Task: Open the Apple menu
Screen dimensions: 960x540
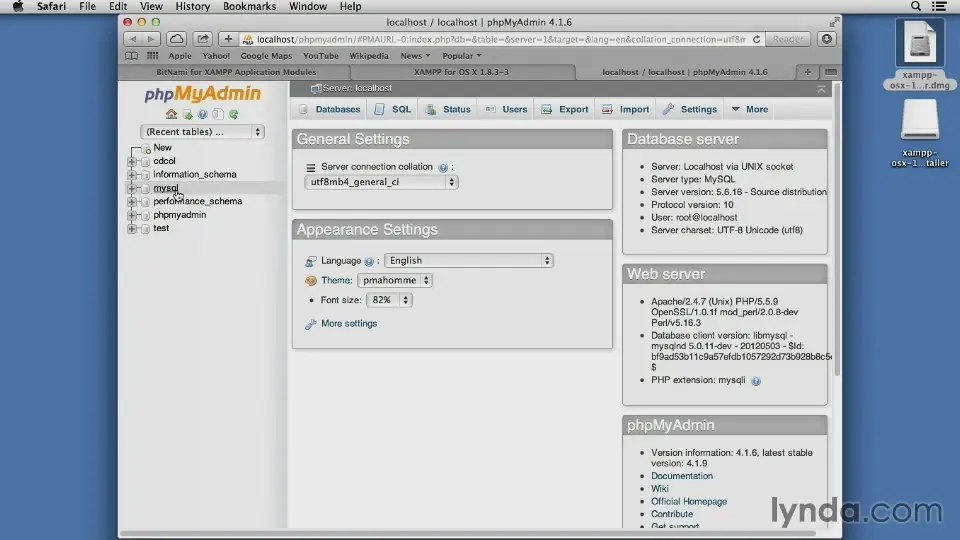Action: tap(18, 6)
